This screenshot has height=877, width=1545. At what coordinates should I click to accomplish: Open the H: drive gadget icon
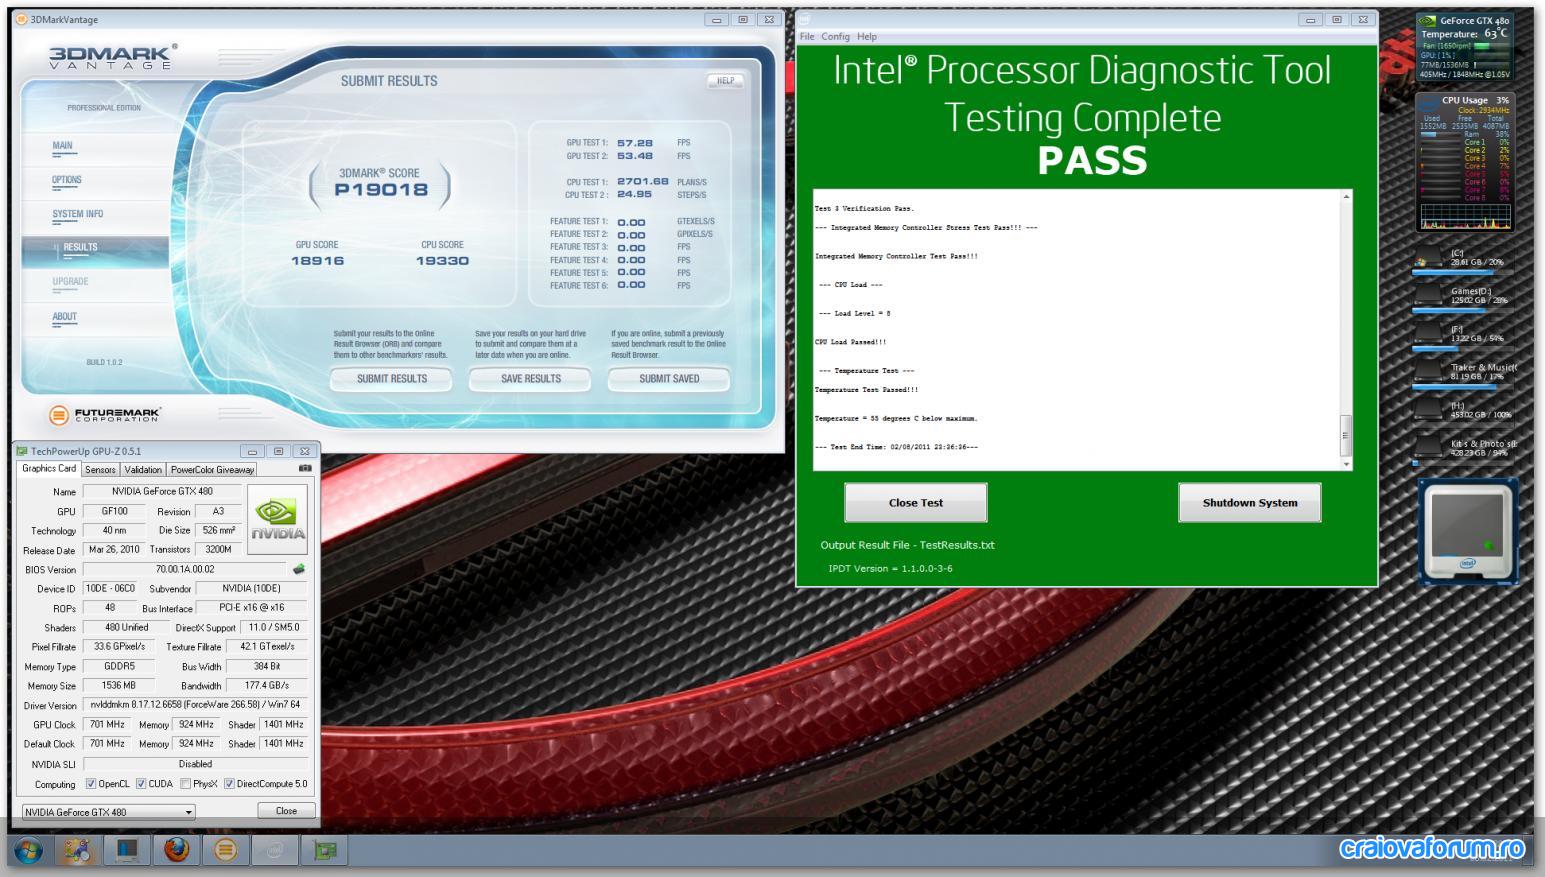point(1427,409)
